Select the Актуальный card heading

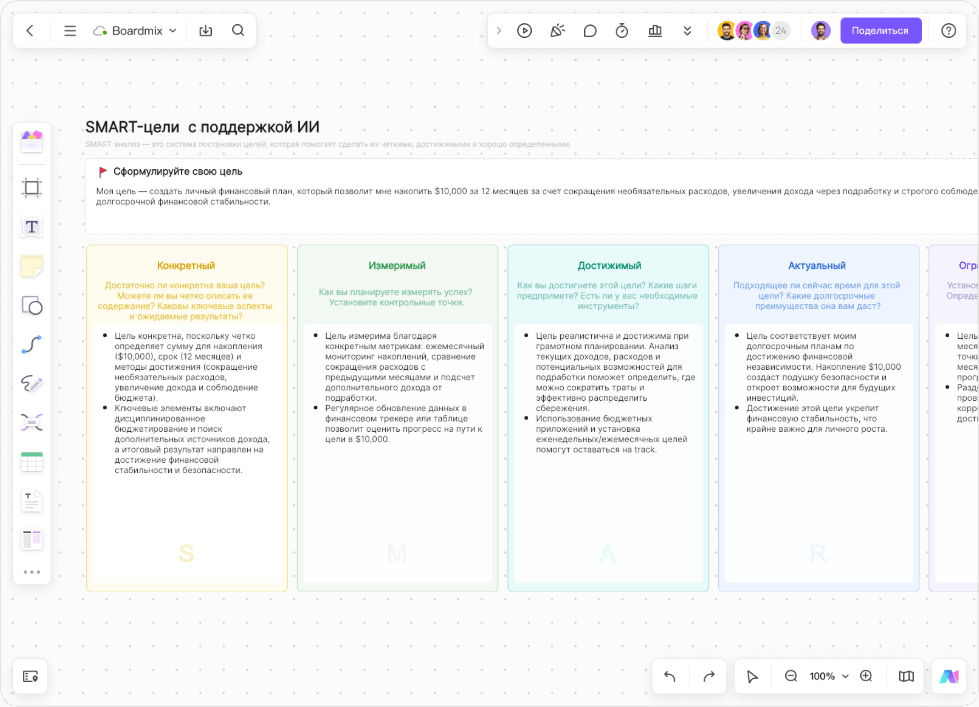click(x=817, y=265)
